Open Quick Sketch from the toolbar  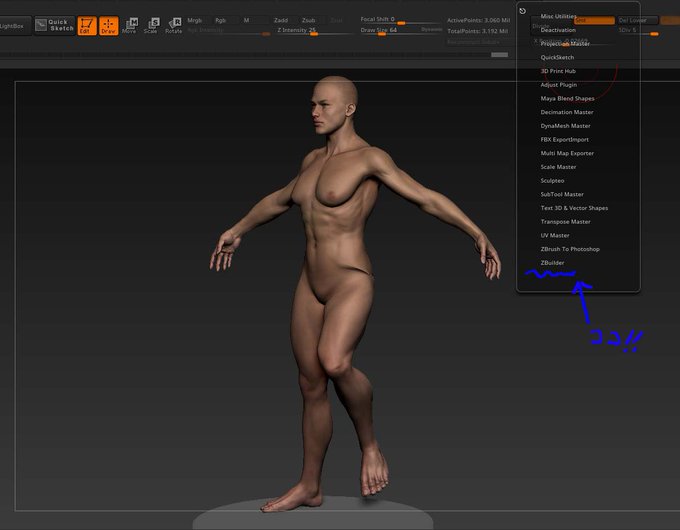pos(55,25)
